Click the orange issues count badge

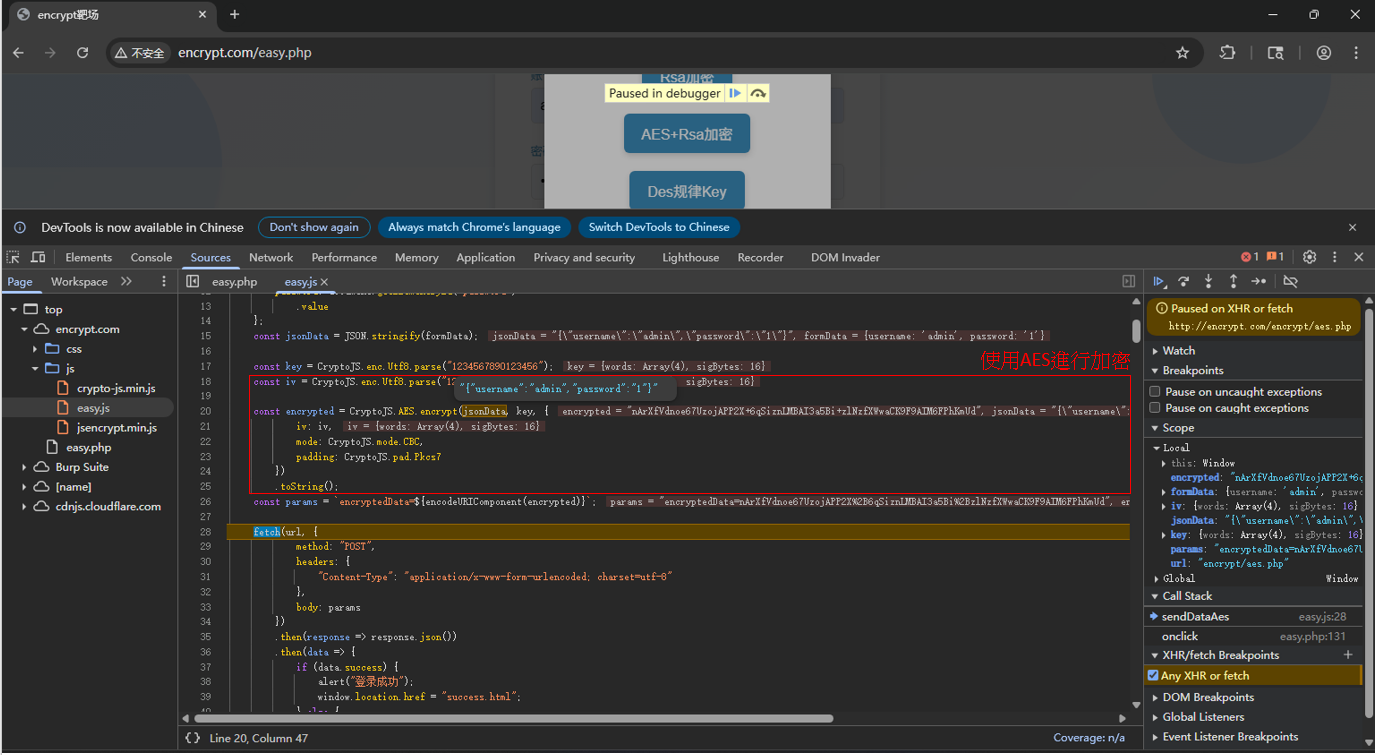(x=1275, y=257)
